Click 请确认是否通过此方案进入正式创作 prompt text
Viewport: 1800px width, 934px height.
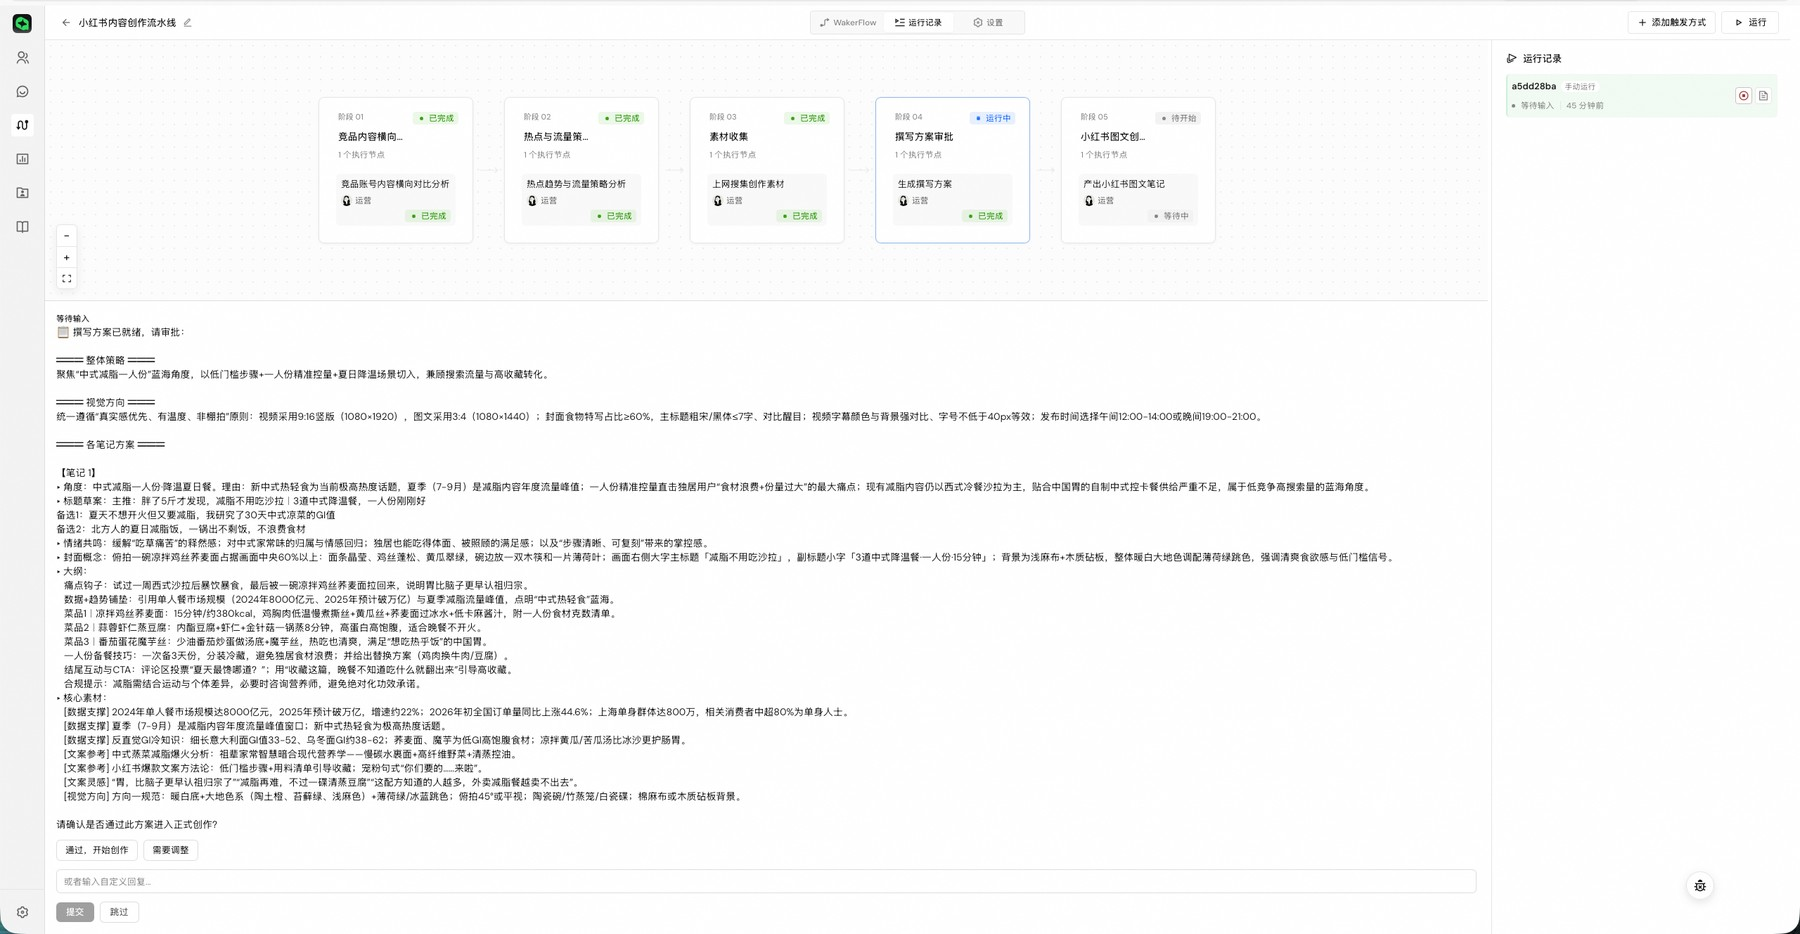137,825
